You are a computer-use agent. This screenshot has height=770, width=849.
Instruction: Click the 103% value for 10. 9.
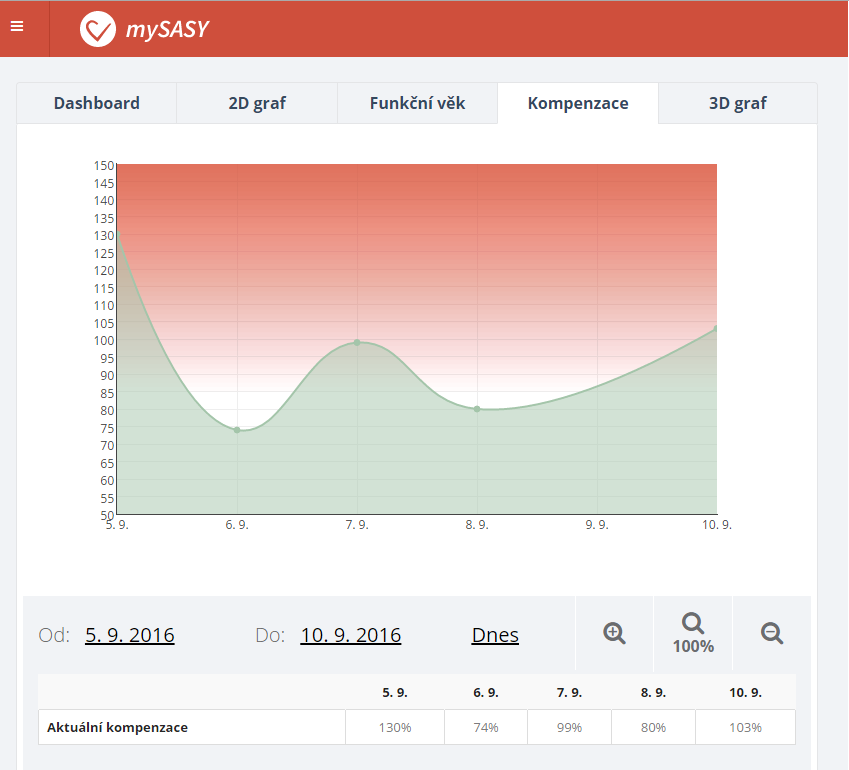(745, 728)
